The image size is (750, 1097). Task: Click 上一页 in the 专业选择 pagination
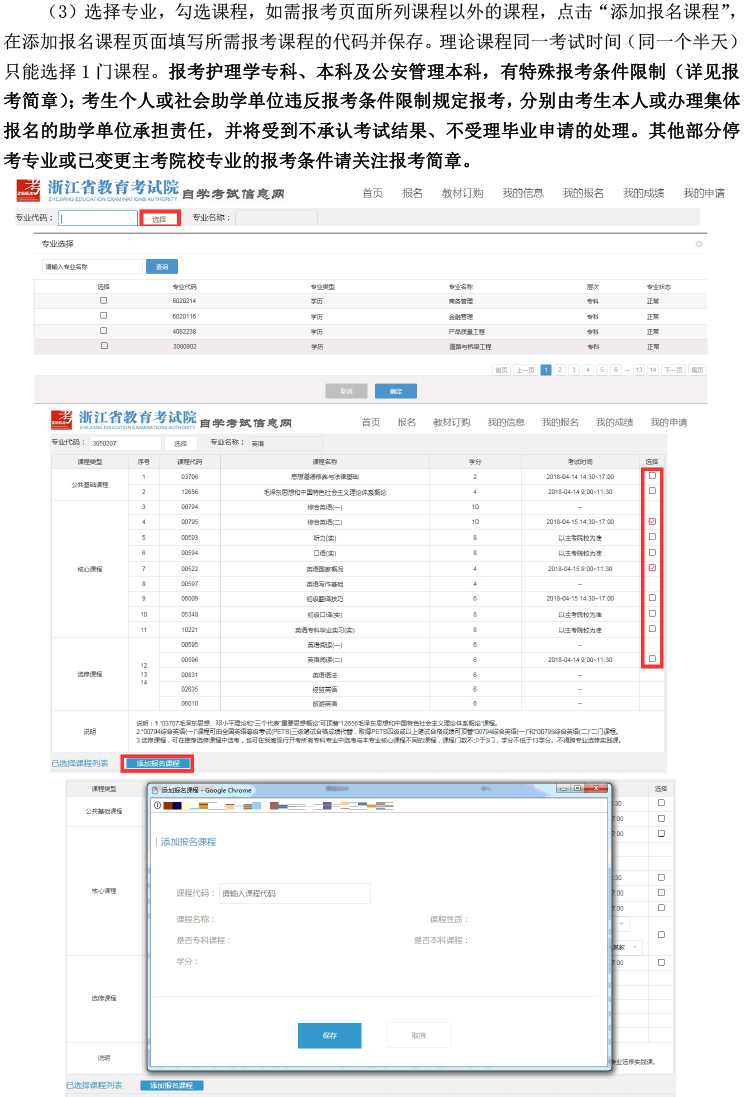click(525, 370)
